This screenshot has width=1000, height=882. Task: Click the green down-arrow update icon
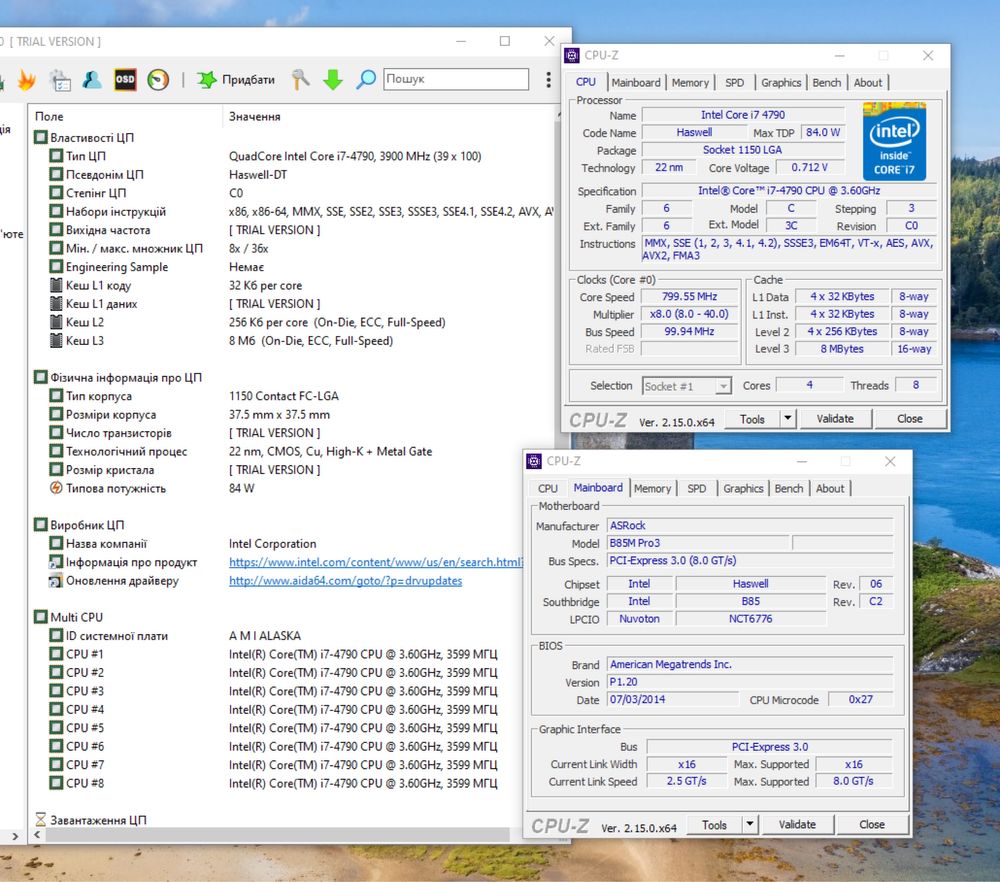point(332,80)
